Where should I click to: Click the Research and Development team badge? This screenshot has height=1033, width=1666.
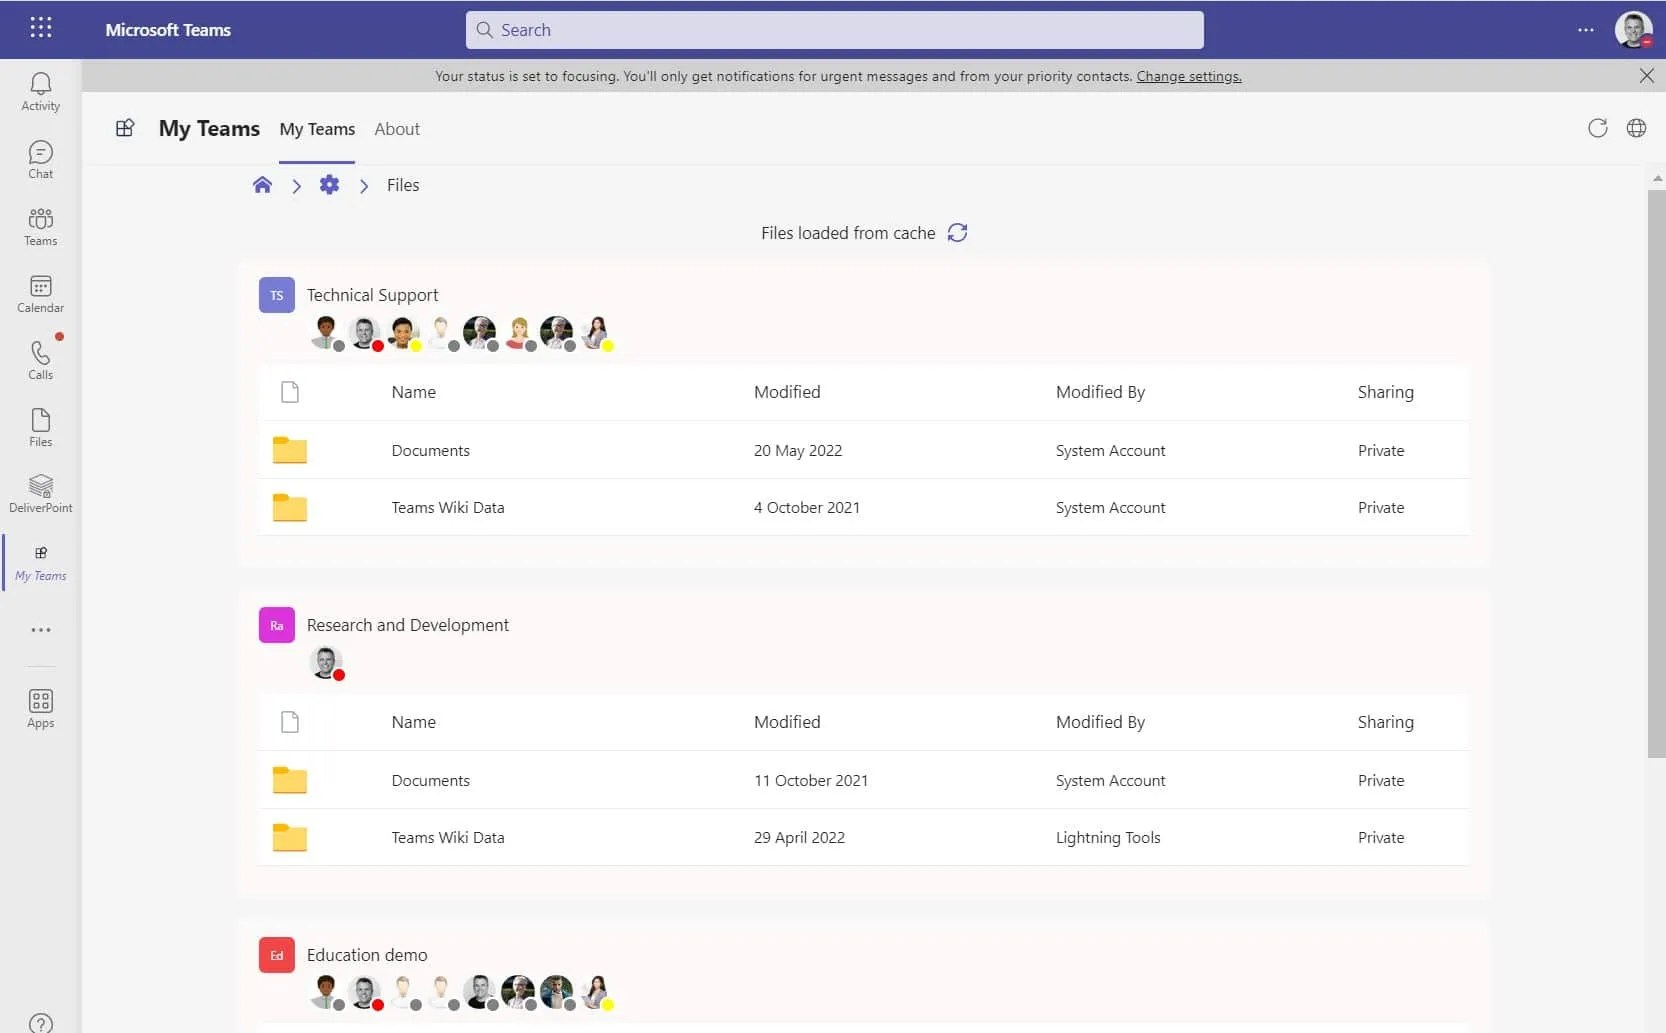[x=277, y=625]
